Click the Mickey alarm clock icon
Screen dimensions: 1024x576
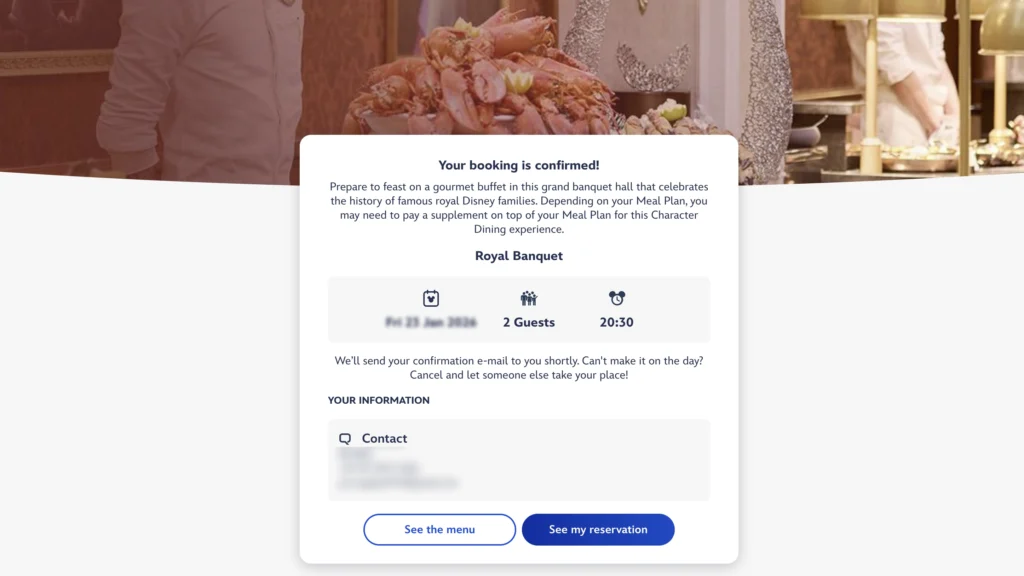coord(616,298)
